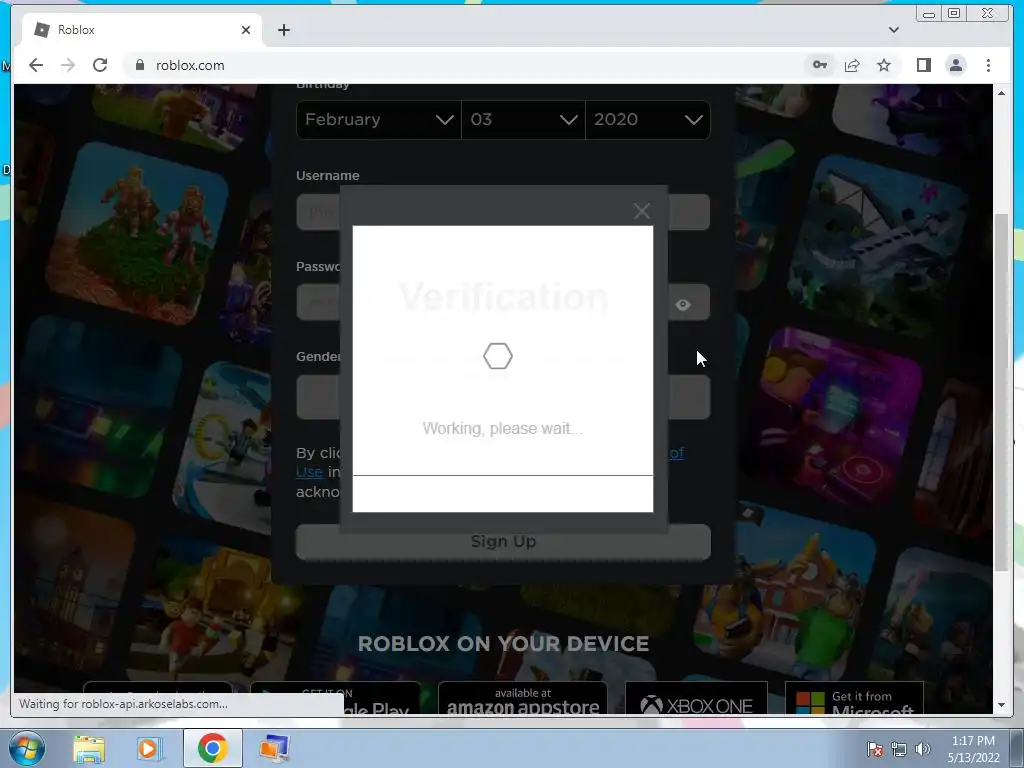Click the "ROBLOX ON YOUR DEVICE" heading
Viewport: 1024px width, 768px height.
point(504,644)
